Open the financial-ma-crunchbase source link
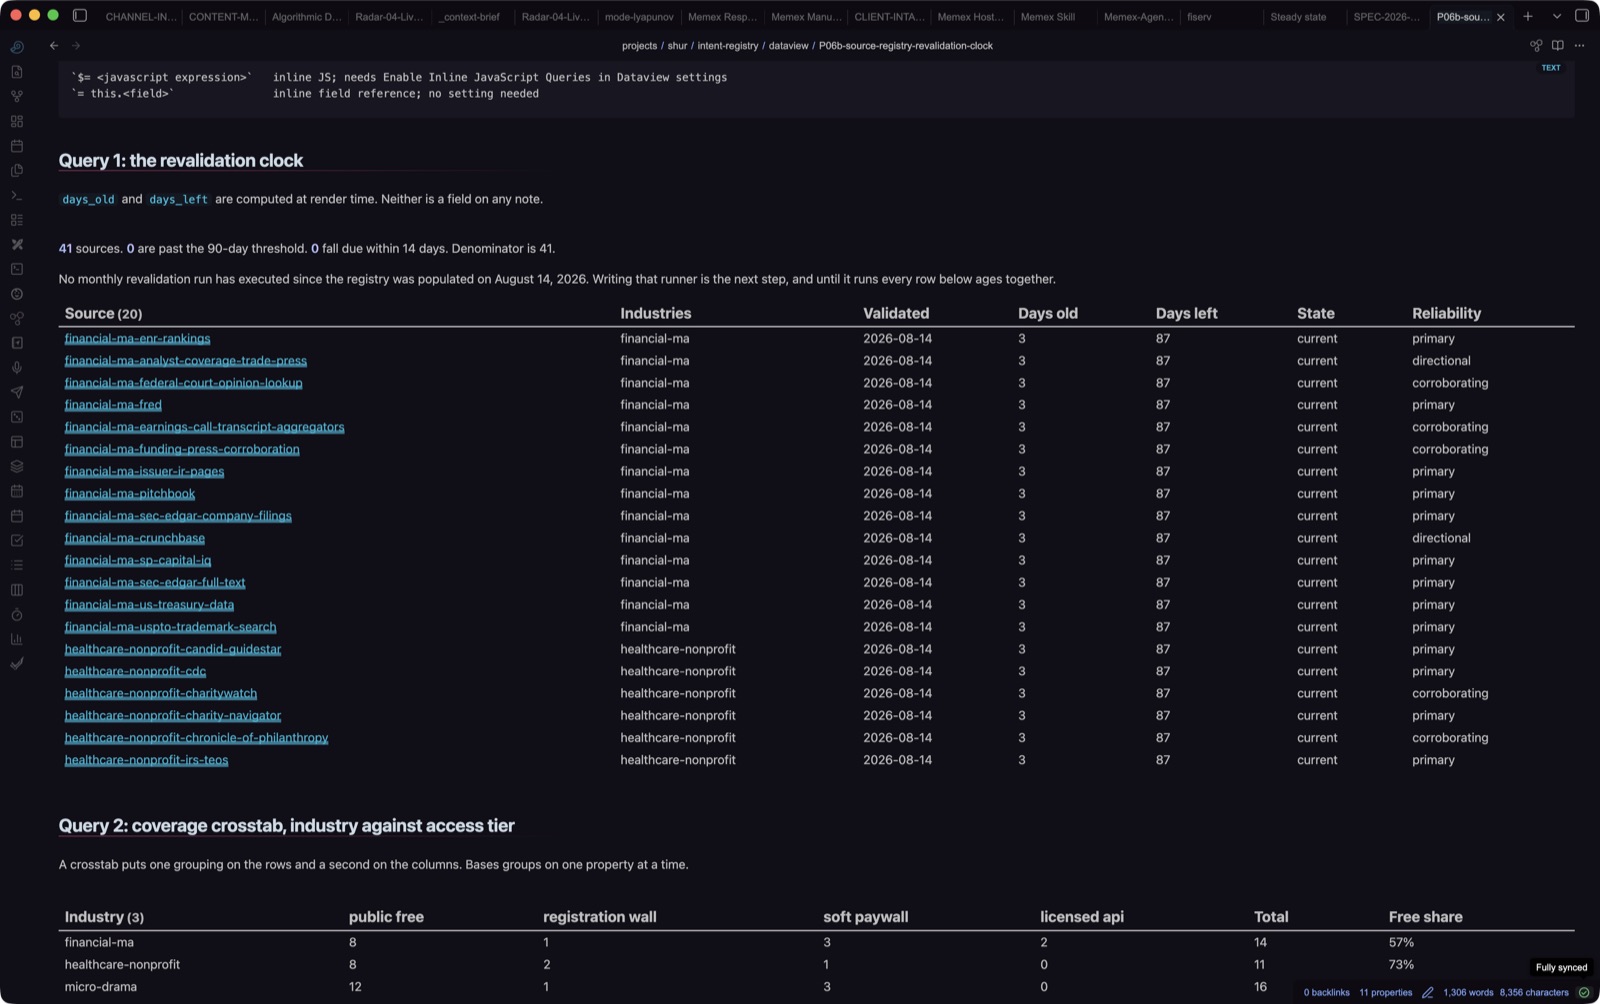This screenshot has height=1004, width=1600. (134, 538)
